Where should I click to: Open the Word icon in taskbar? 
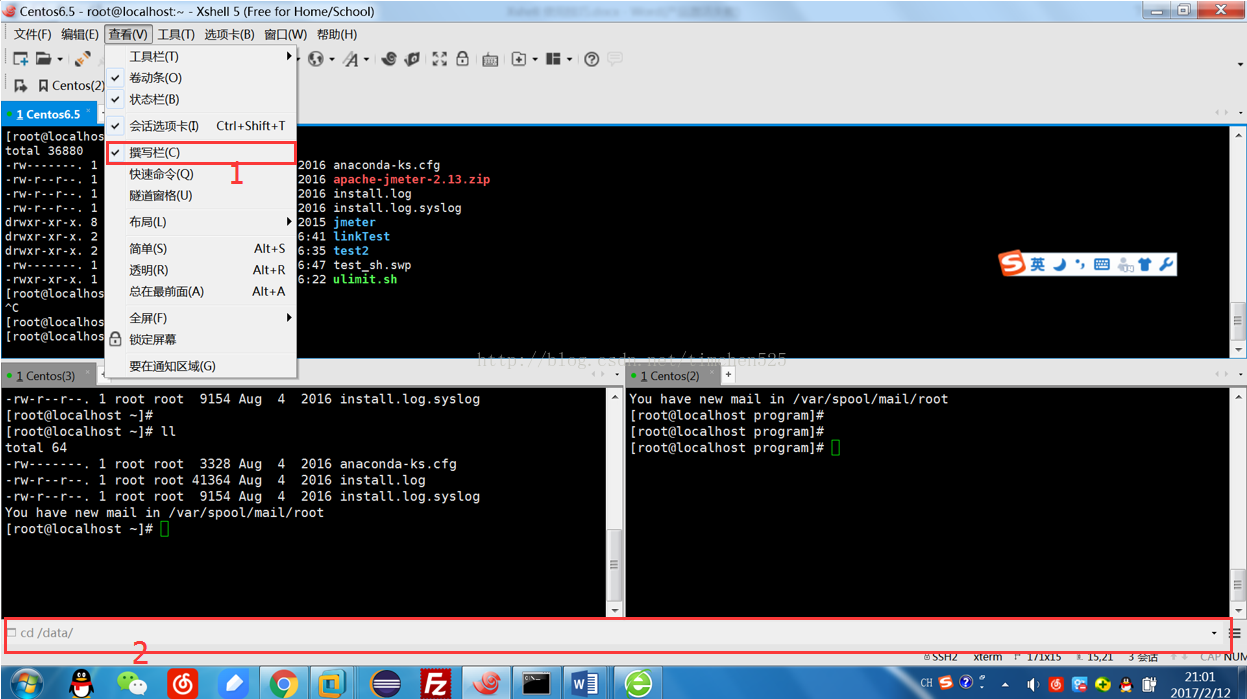(586, 684)
